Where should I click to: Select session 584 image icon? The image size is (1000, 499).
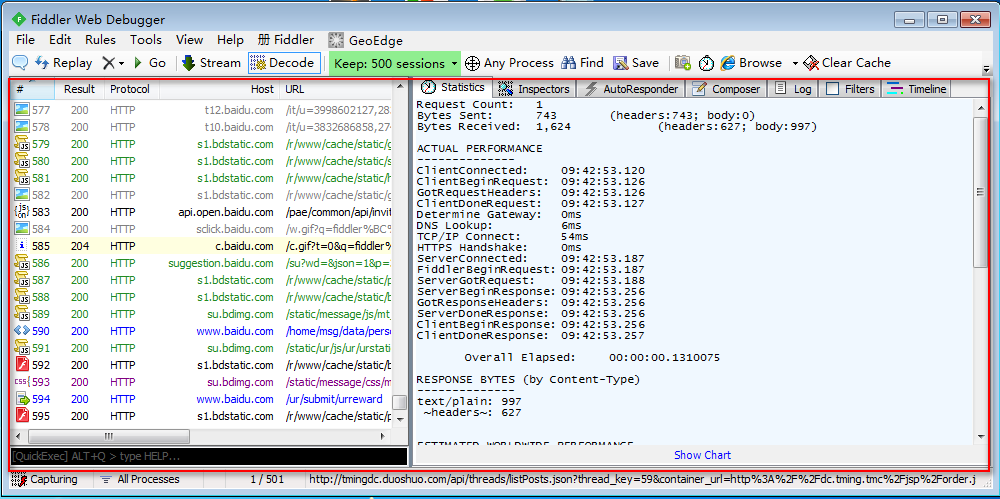pos(21,228)
